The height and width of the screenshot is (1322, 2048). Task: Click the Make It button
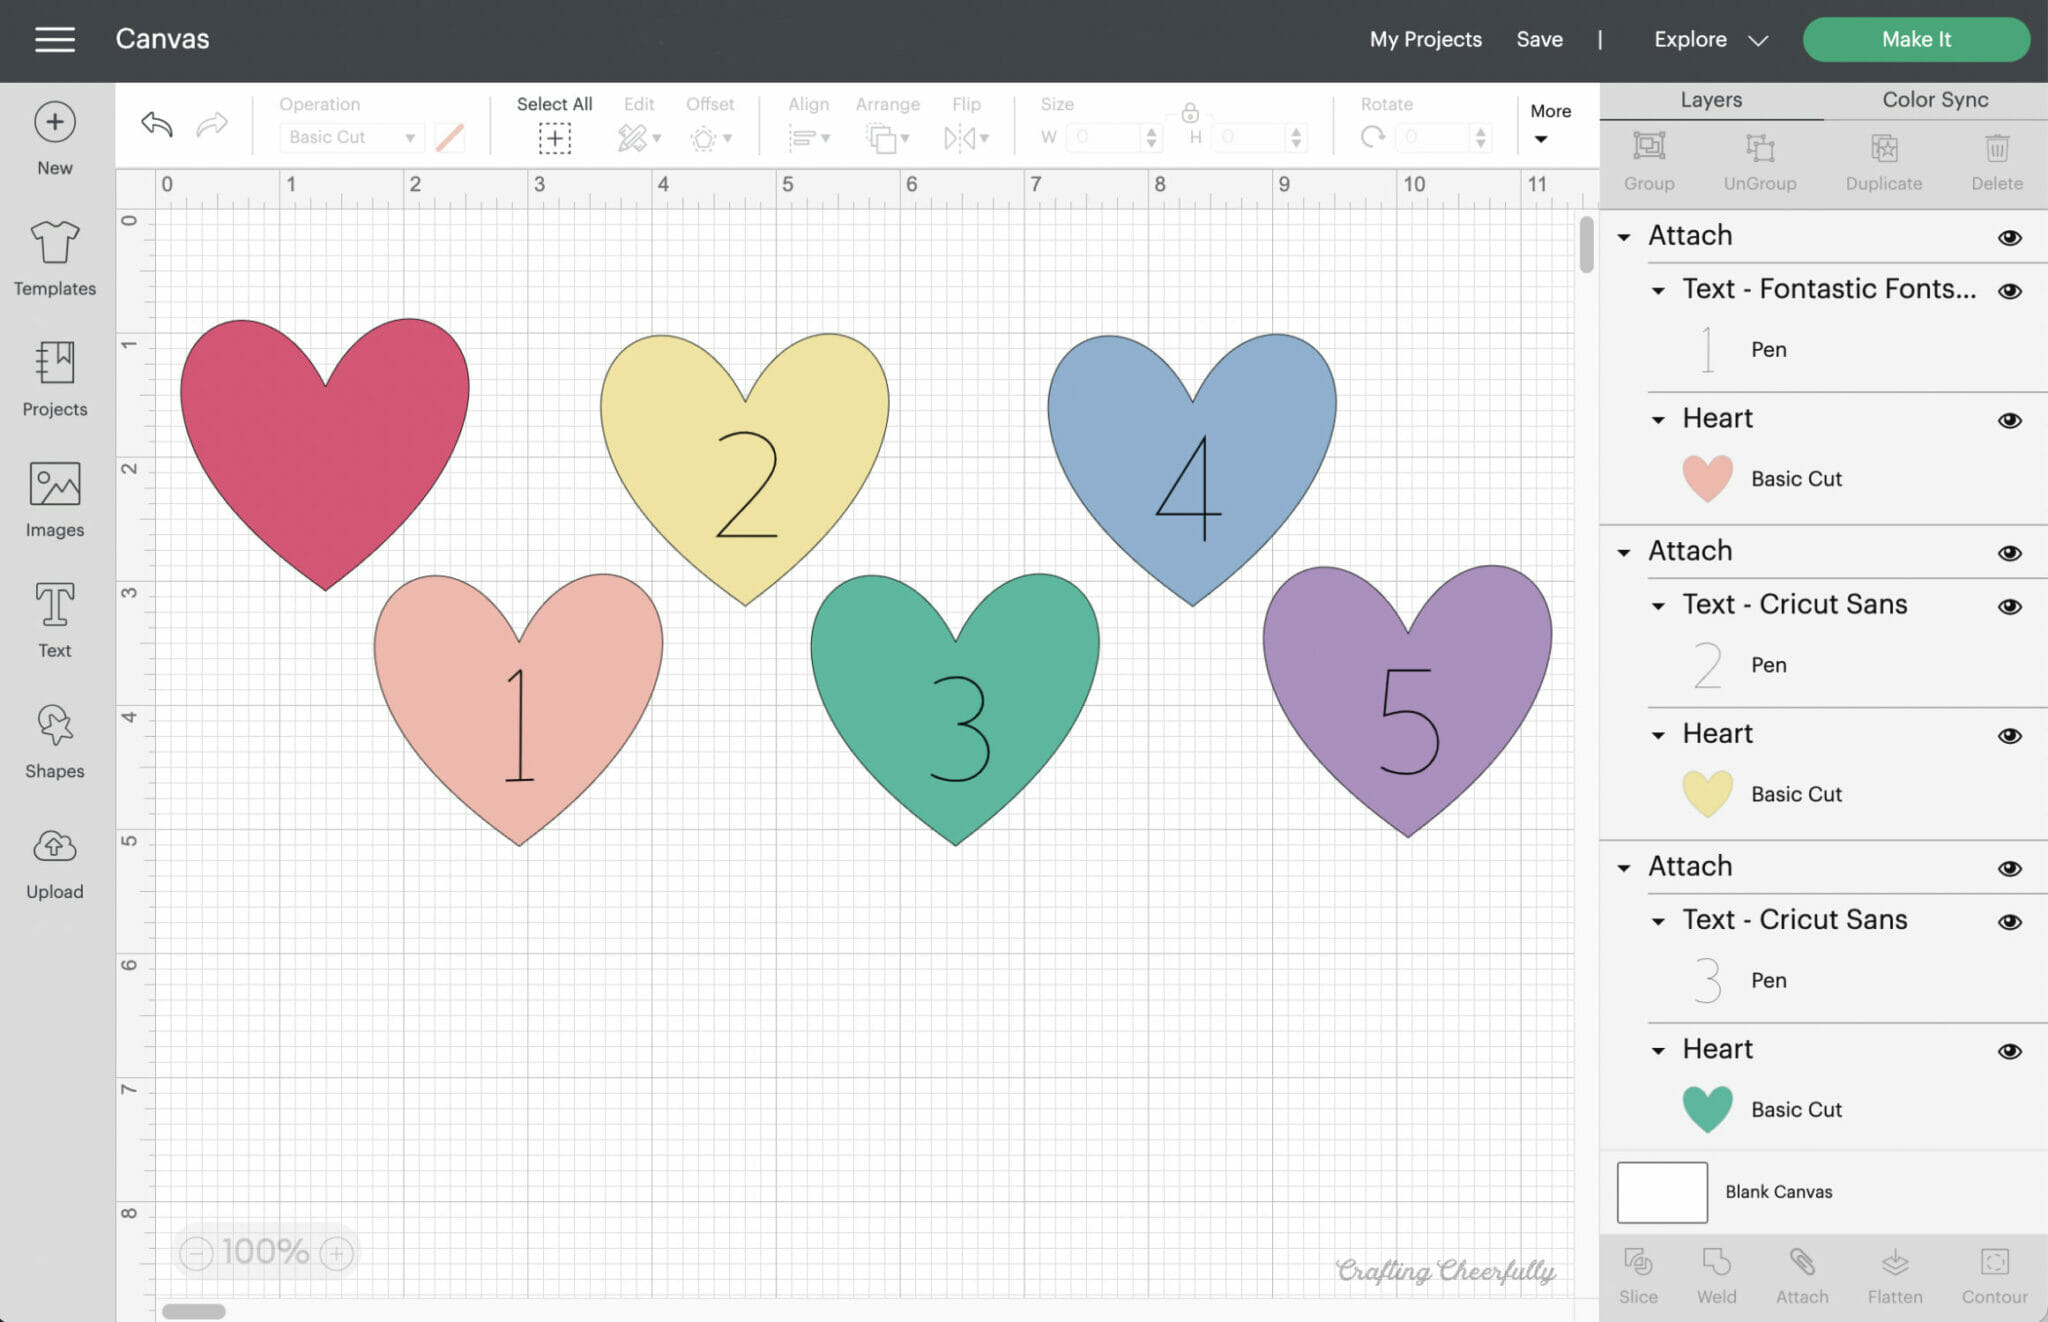pos(1915,39)
